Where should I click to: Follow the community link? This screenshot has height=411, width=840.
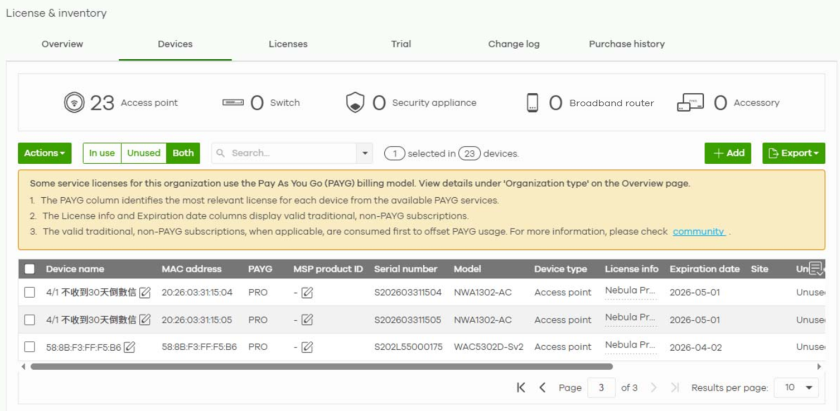(699, 232)
